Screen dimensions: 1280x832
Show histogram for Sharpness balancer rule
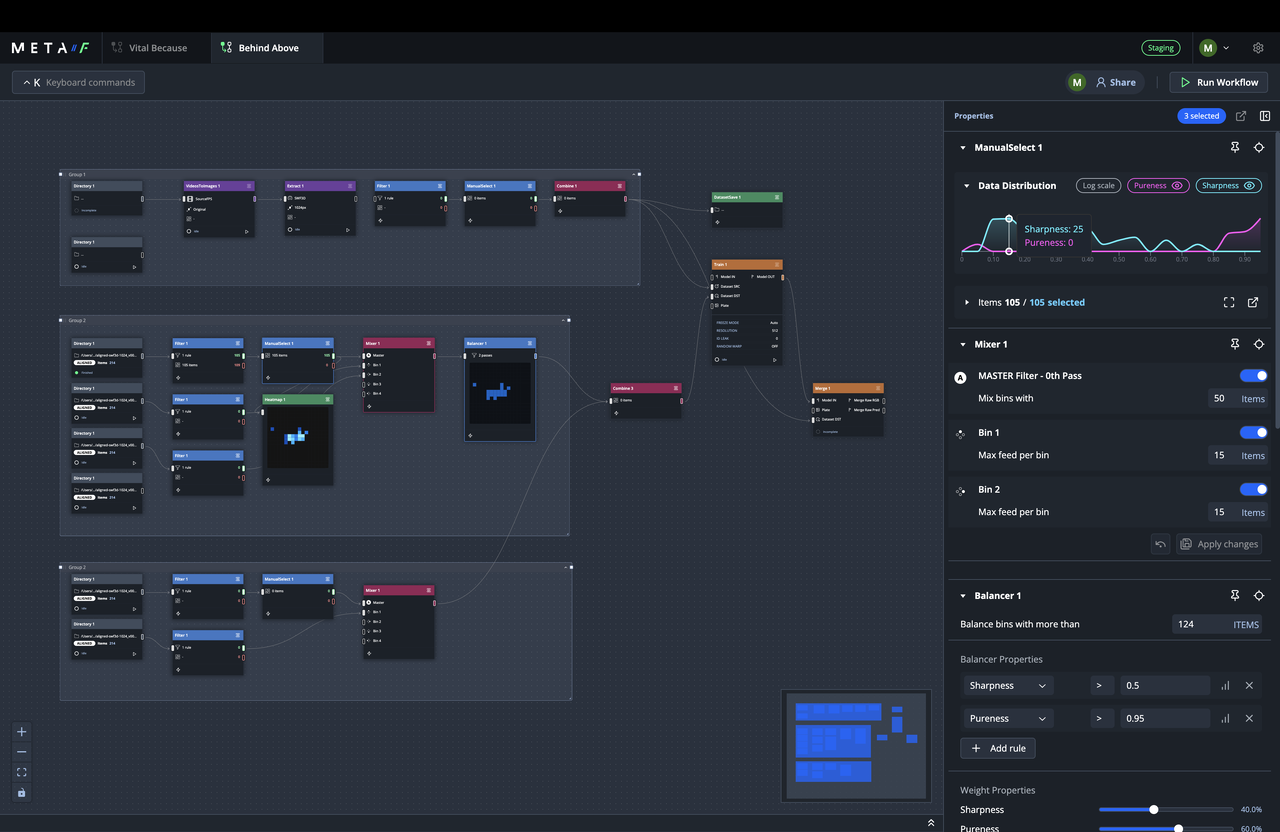pyautogui.click(x=1225, y=686)
